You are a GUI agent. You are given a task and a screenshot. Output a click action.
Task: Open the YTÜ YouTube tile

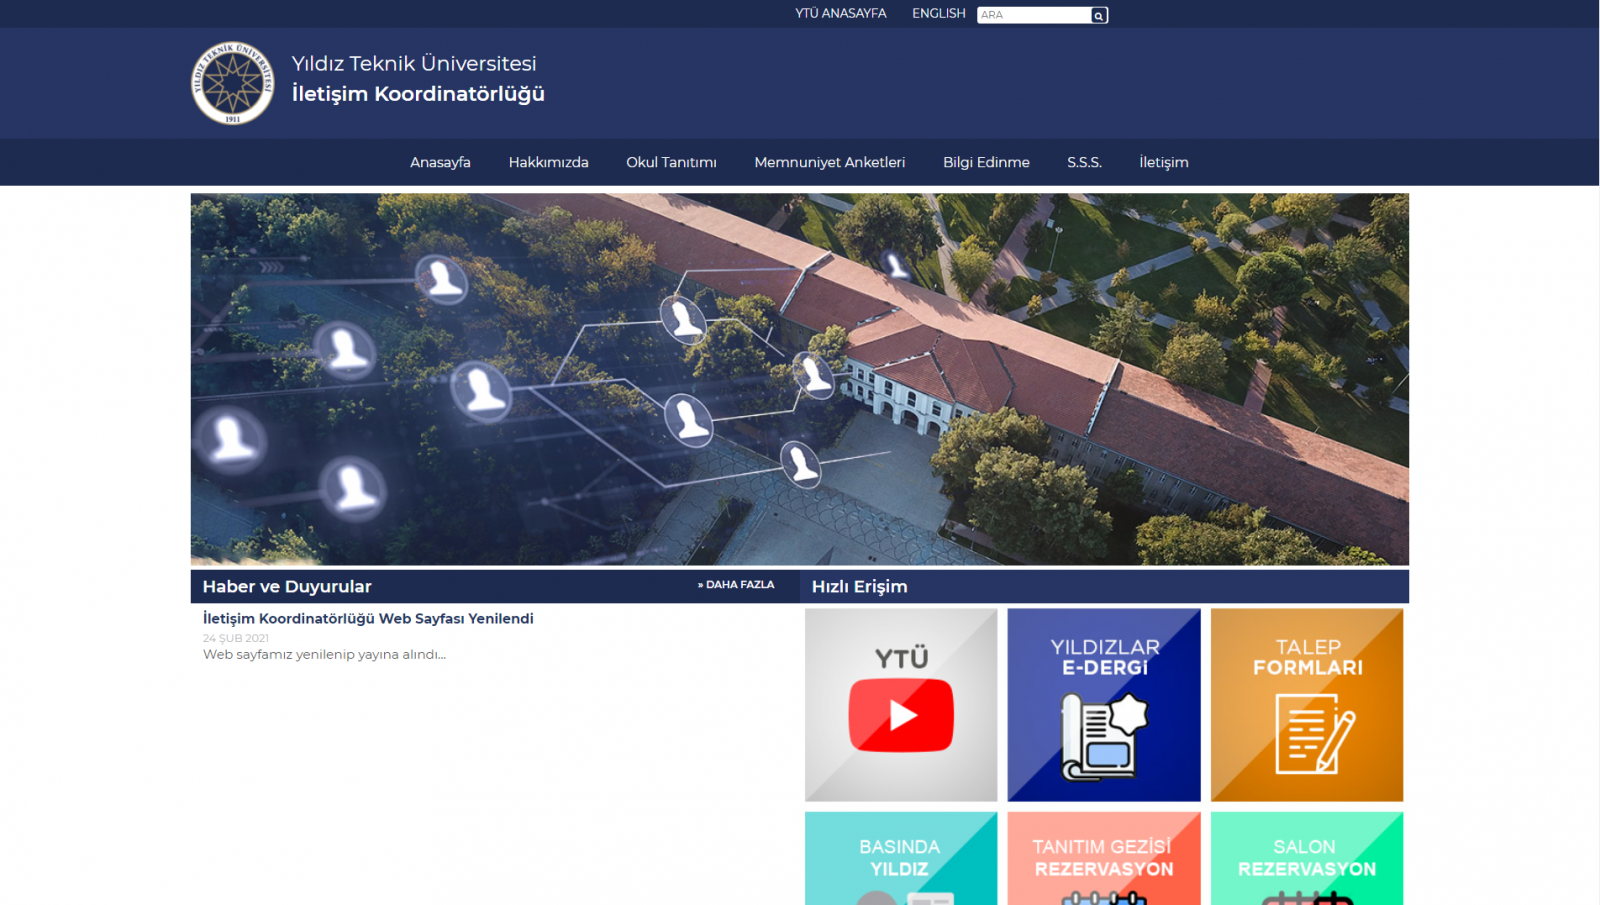coord(901,705)
